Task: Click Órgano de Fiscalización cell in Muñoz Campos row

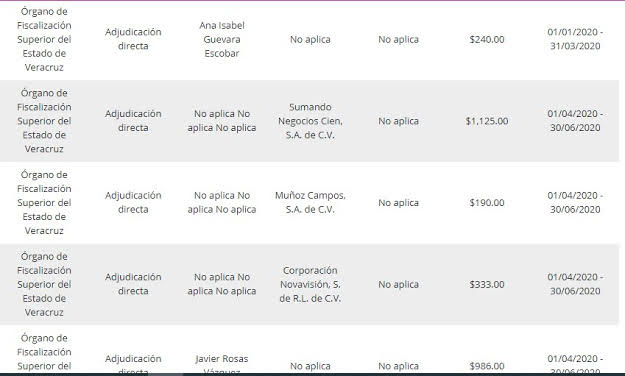Action: 44,203
